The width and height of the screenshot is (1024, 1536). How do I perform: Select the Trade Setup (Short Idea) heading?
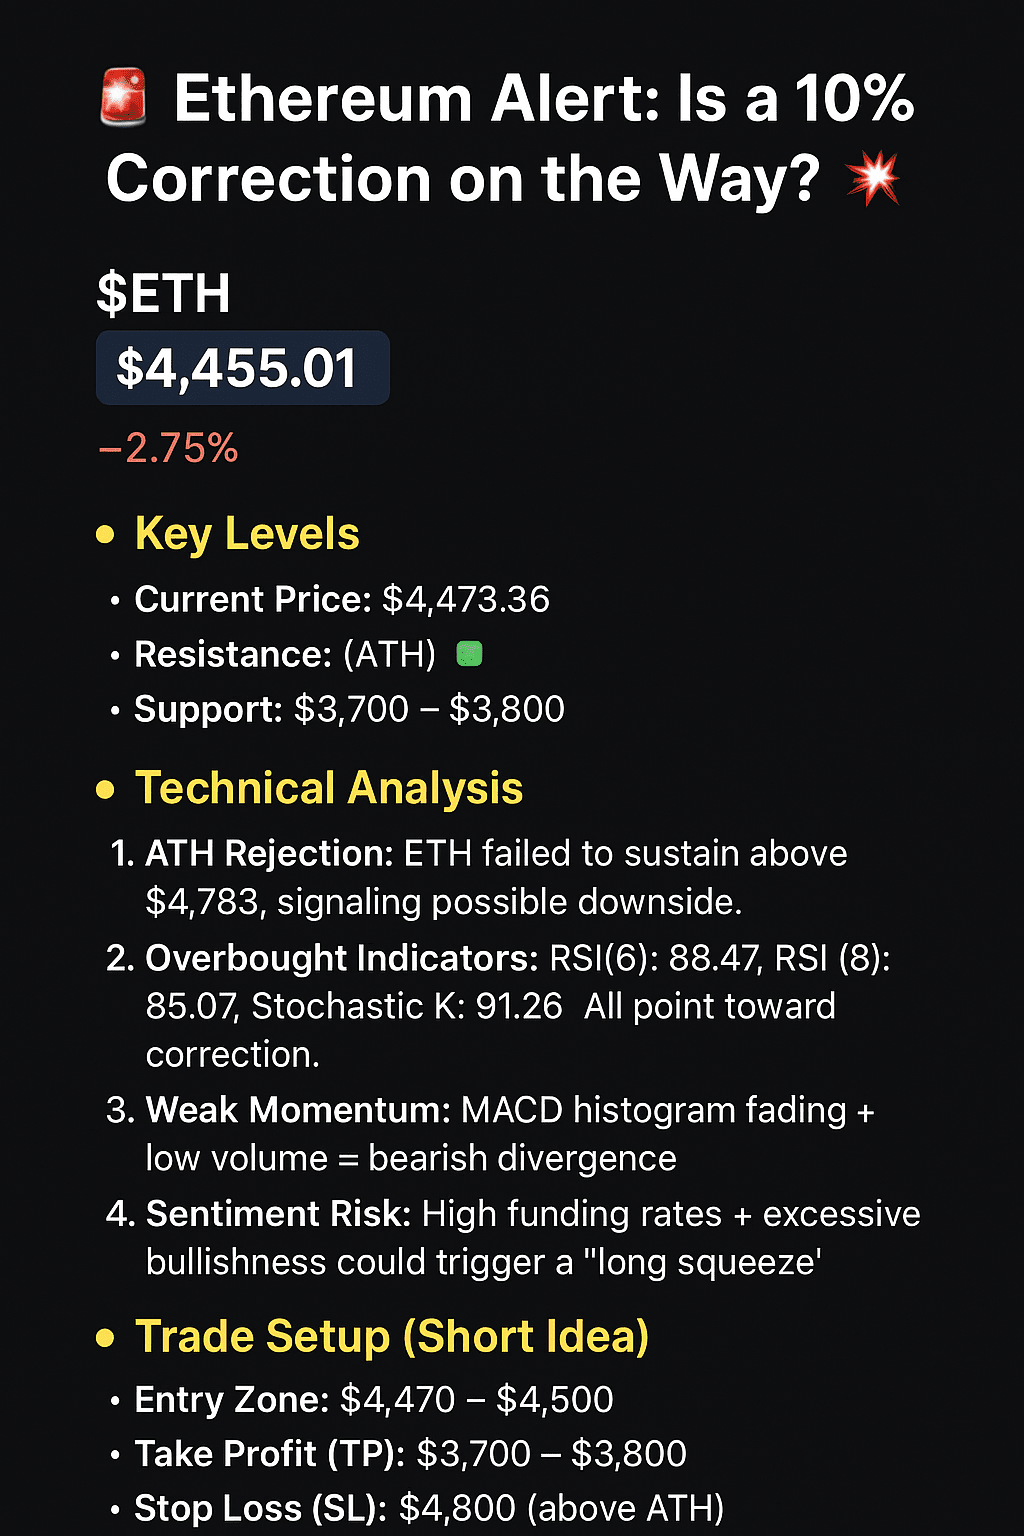392,1337
